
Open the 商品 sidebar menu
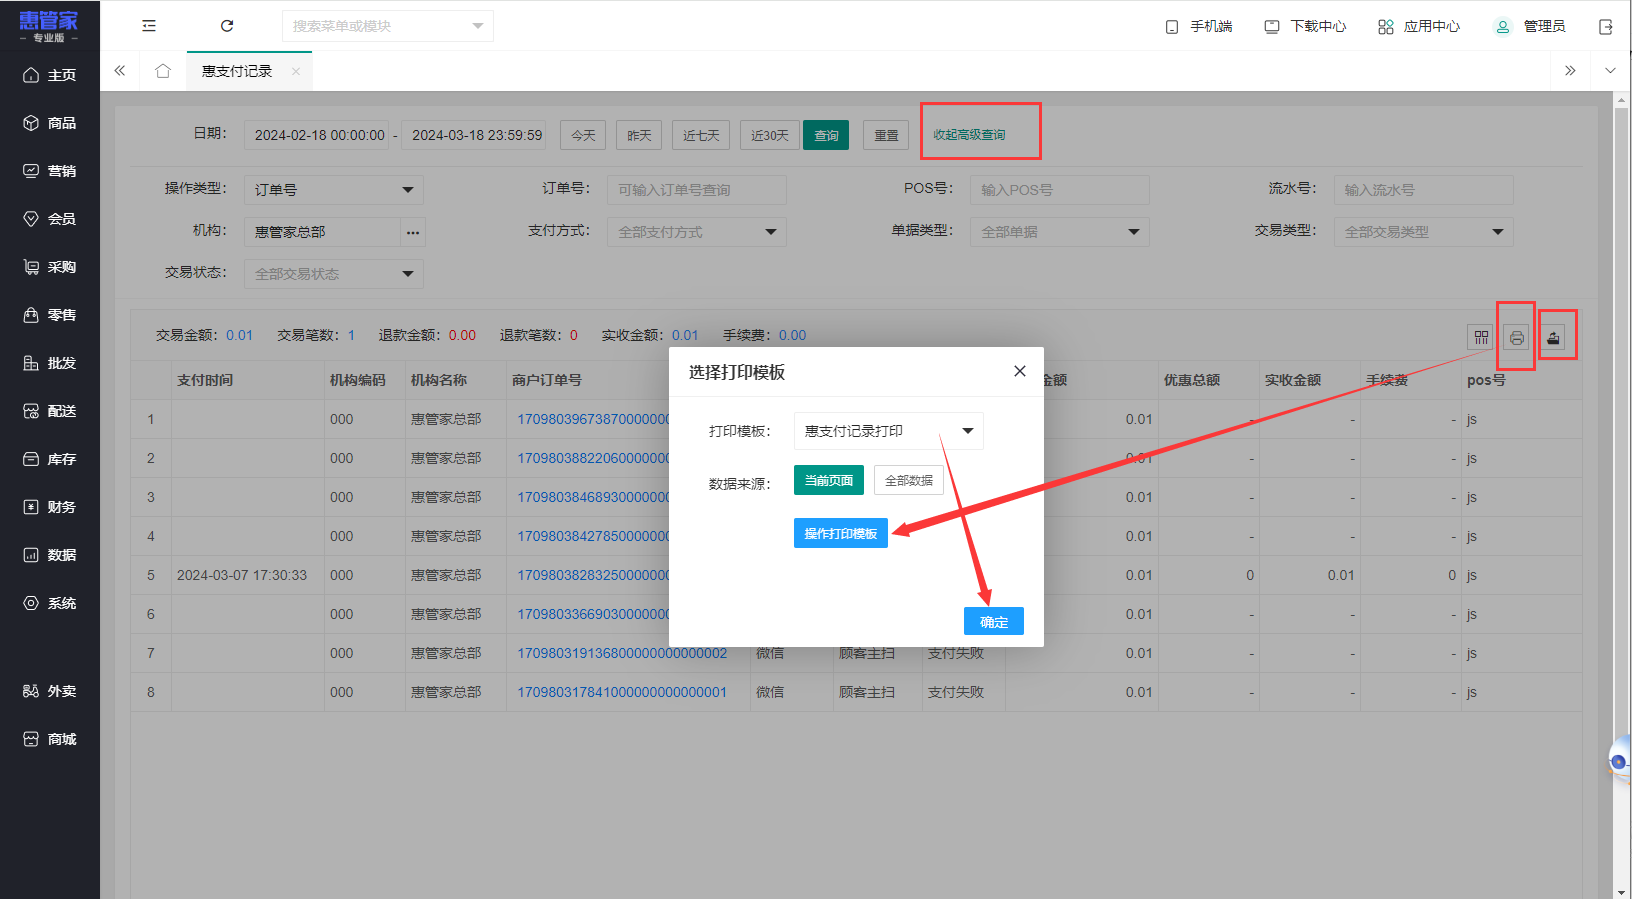[x=50, y=123]
